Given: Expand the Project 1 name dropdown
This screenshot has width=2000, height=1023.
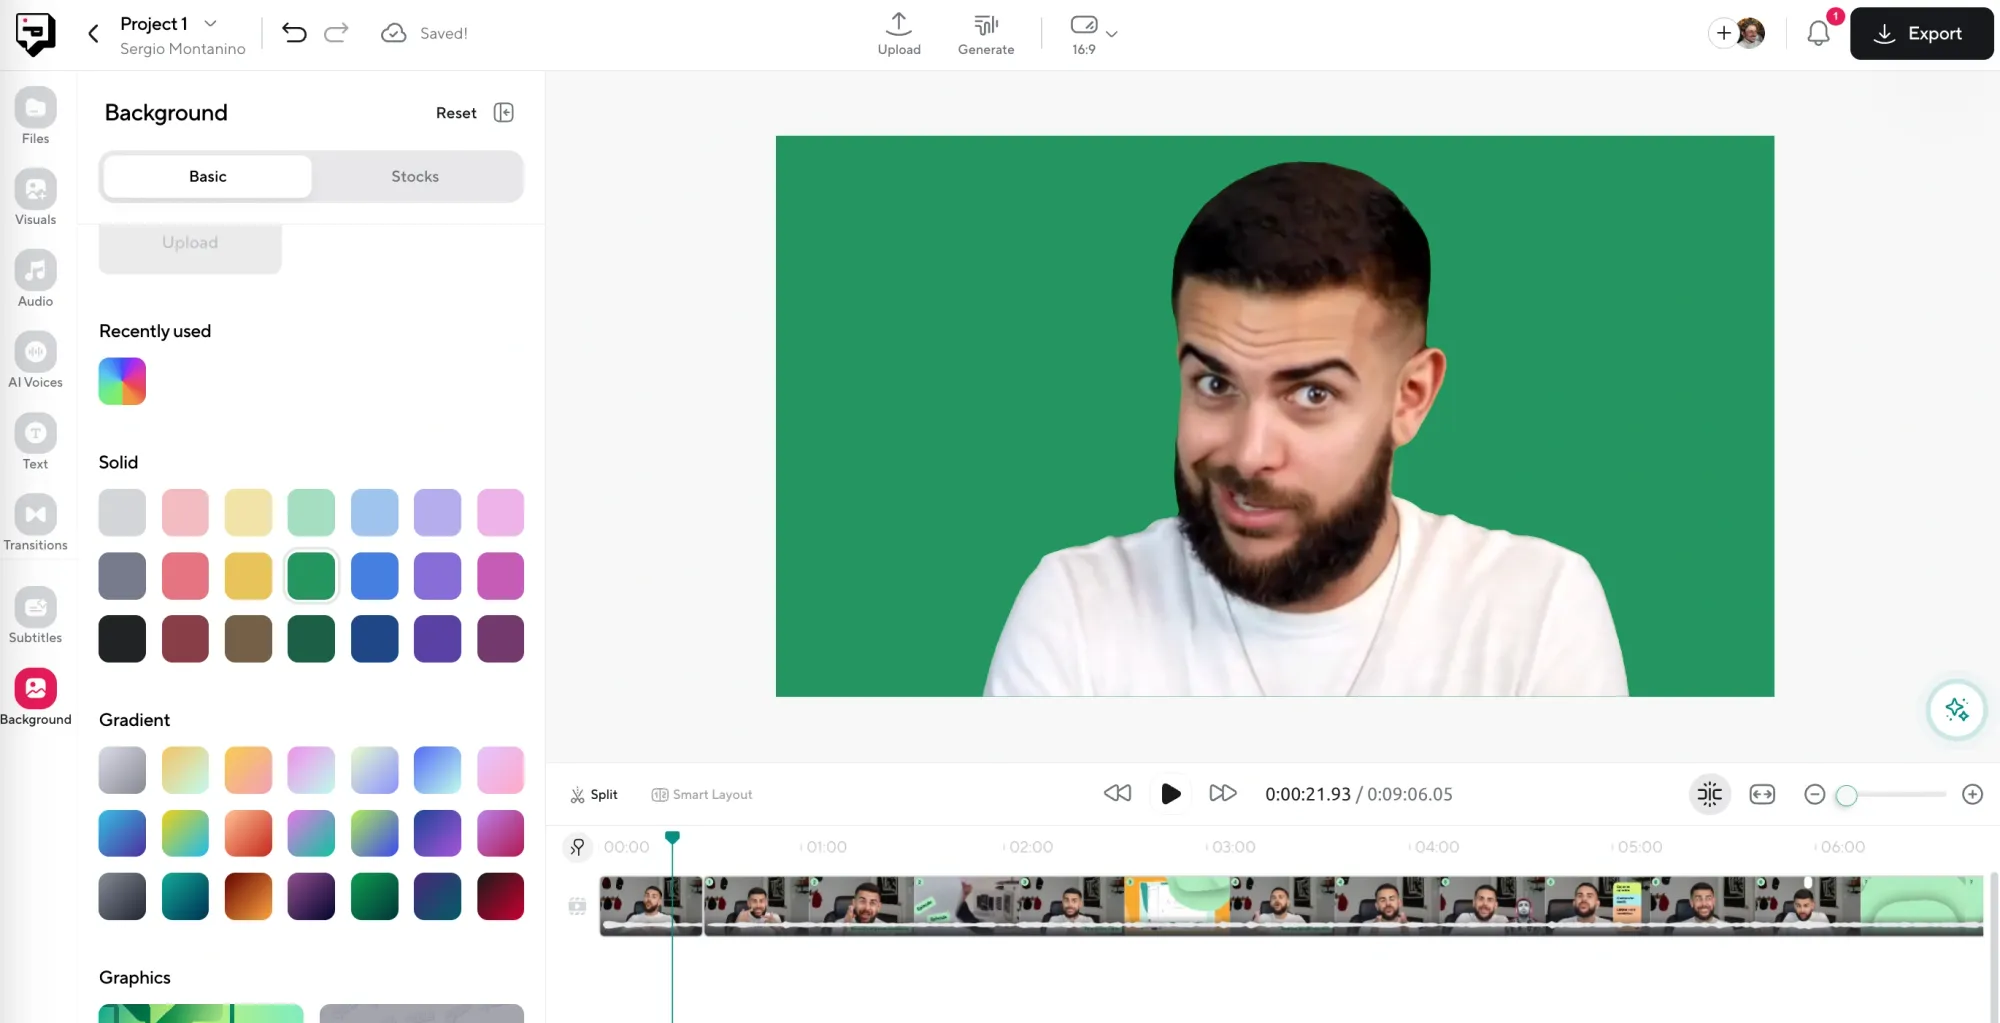Looking at the screenshot, I should [210, 23].
